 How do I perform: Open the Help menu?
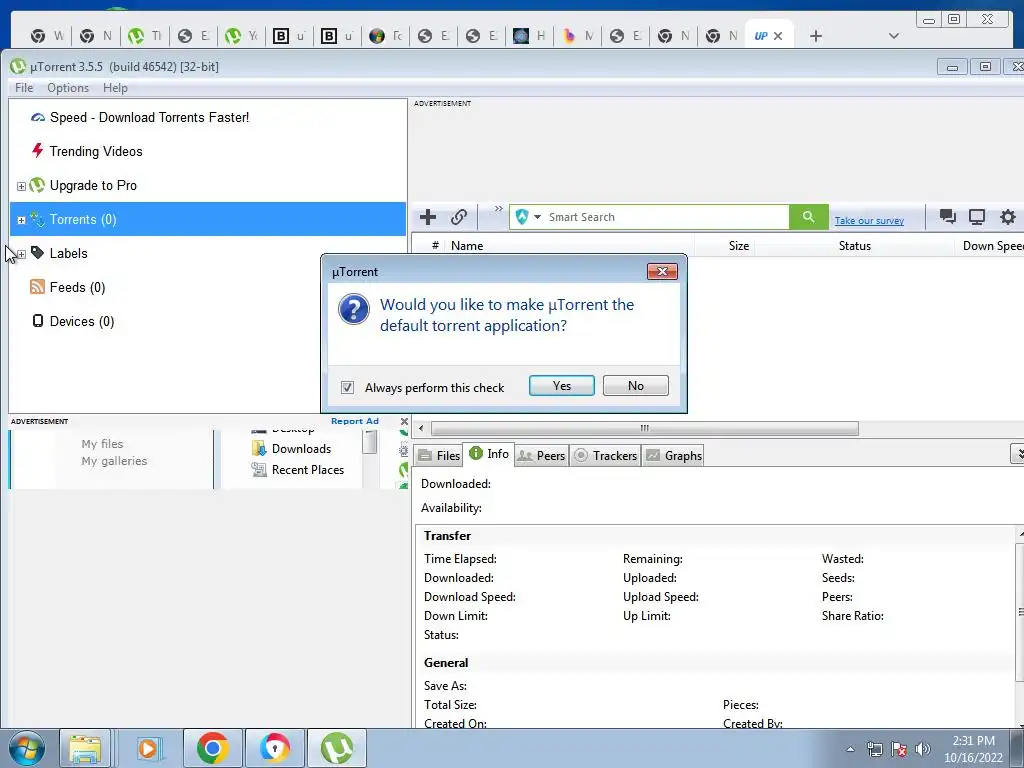pos(115,88)
